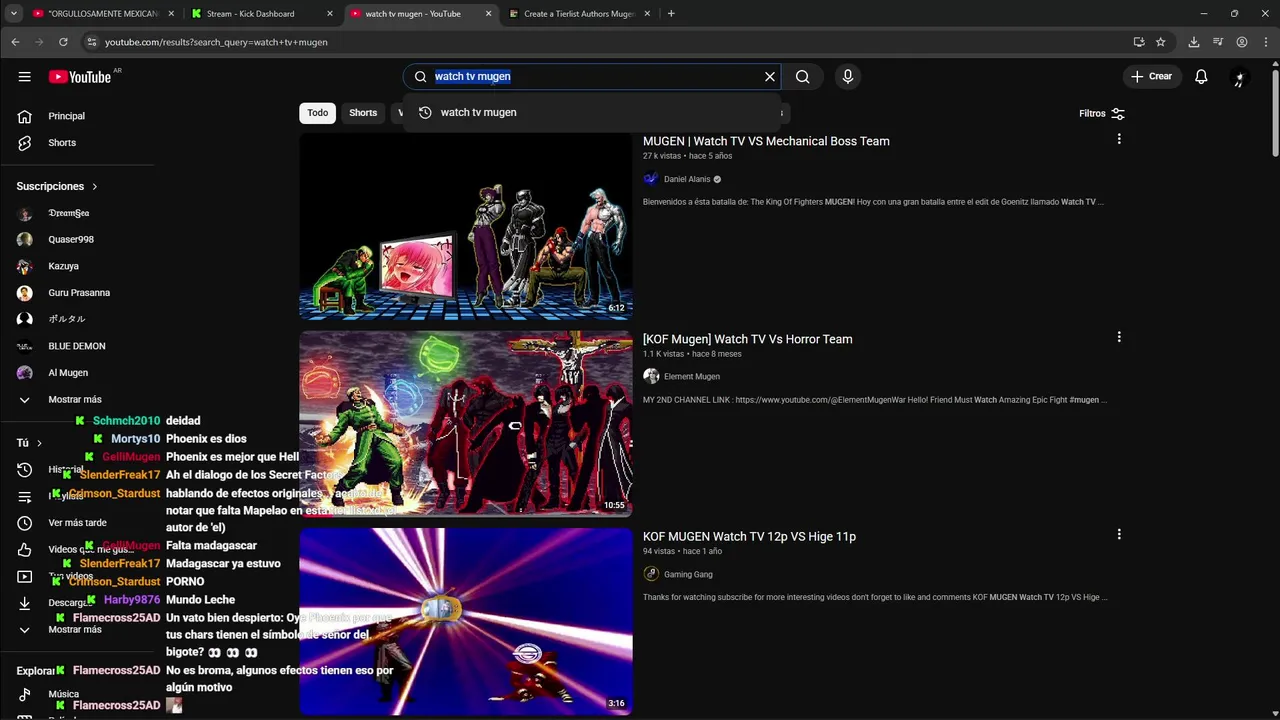Open a new browser tab
The image size is (1280, 720).
pyautogui.click(x=671, y=14)
